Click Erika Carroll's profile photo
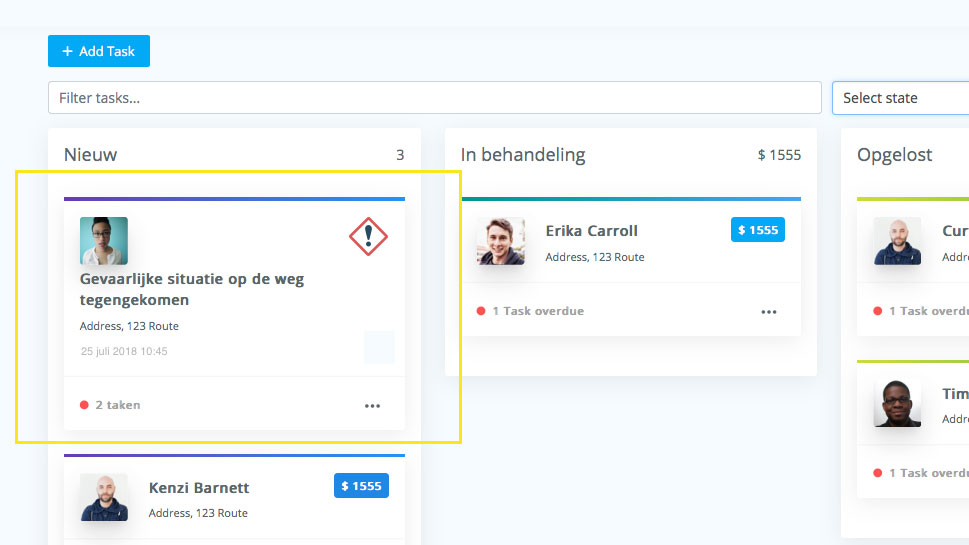969x545 pixels. 501,241
